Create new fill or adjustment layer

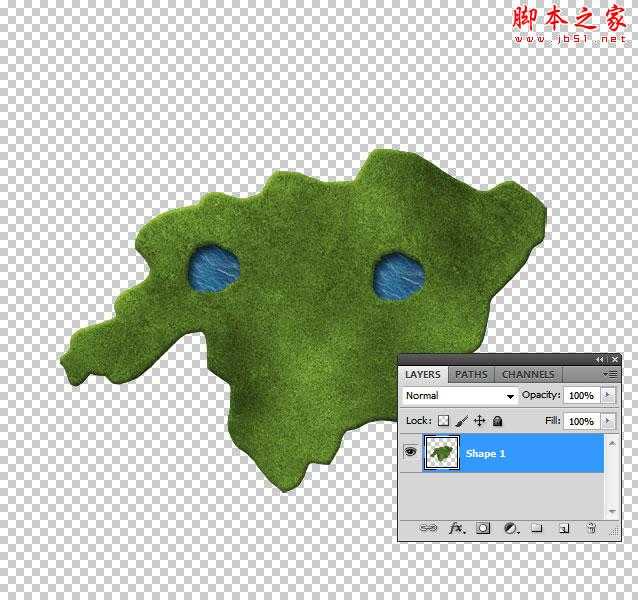coord(510,527)
